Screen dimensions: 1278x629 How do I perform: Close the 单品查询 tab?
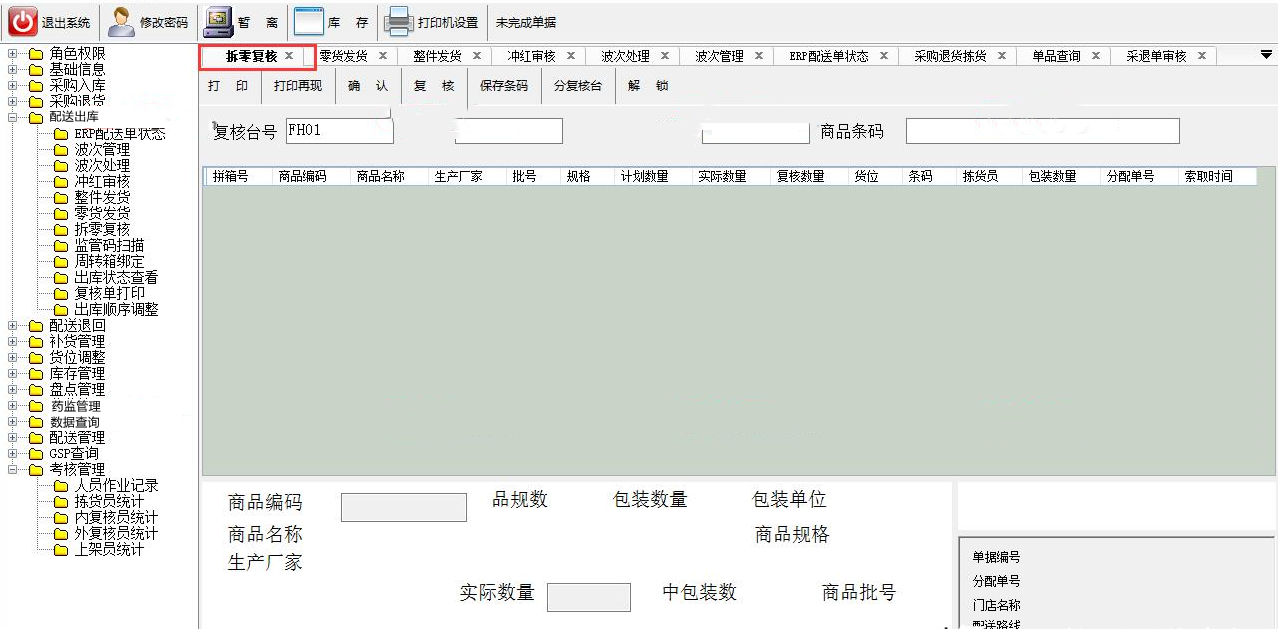[x=1095, y=56]
